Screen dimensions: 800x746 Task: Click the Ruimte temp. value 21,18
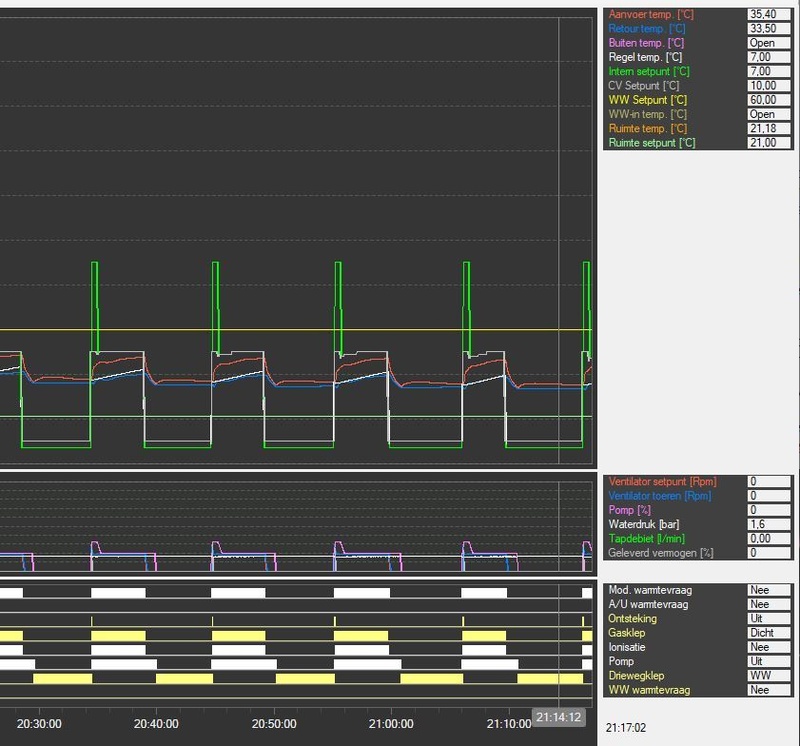click(769, 129)
